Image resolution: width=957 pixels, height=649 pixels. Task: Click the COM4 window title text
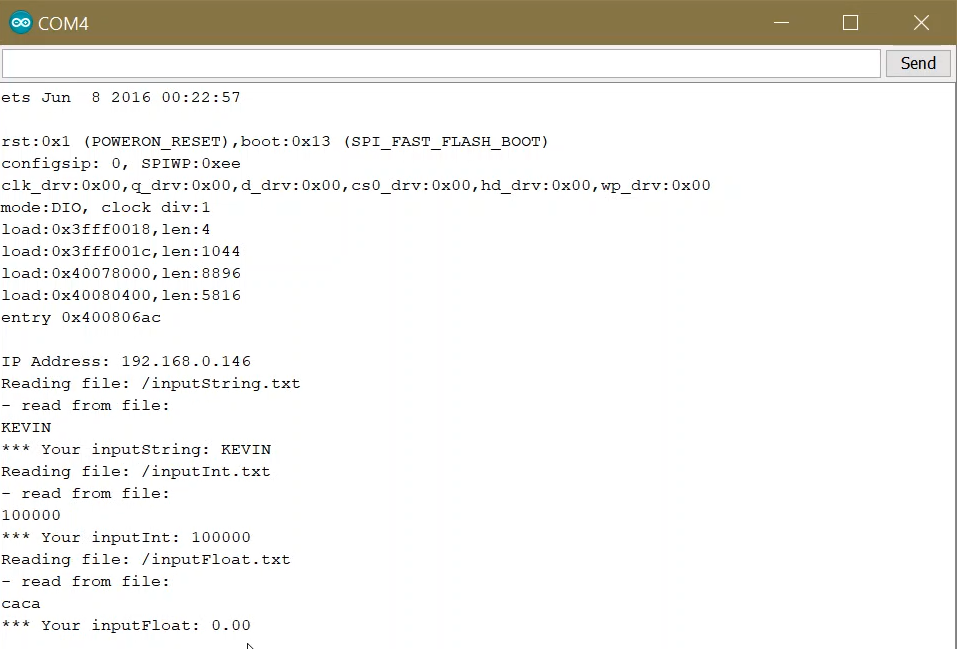pos(62,23)
